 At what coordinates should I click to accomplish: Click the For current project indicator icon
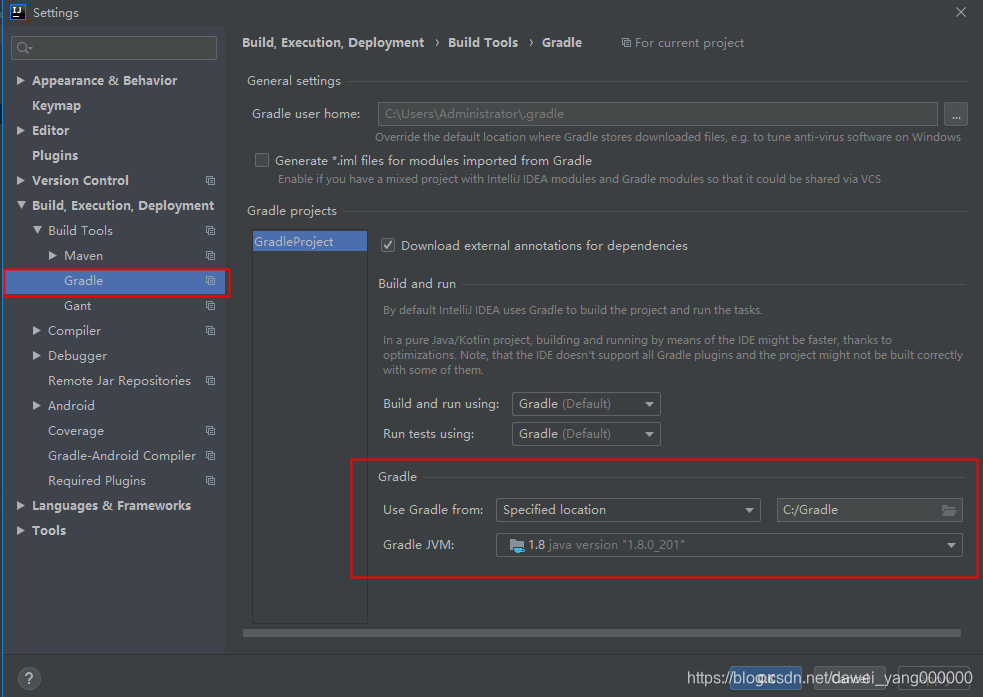[x=626, y=43]
